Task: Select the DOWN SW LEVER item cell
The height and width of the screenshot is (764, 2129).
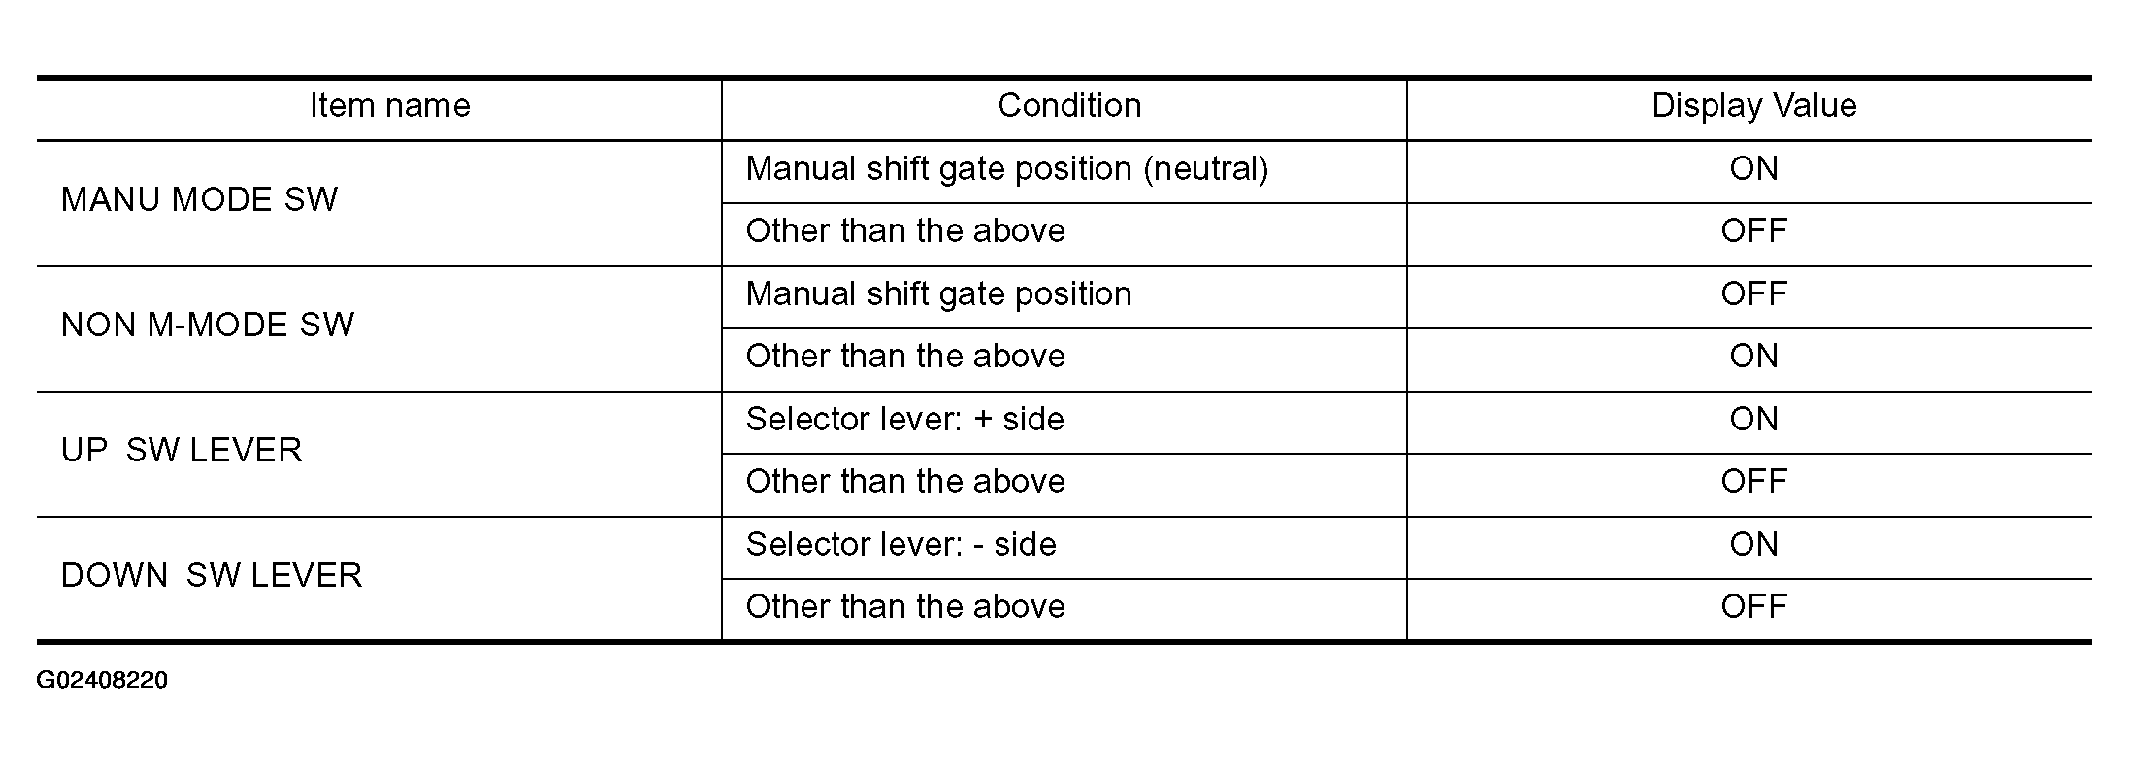Action: click(x=211, y=576)
